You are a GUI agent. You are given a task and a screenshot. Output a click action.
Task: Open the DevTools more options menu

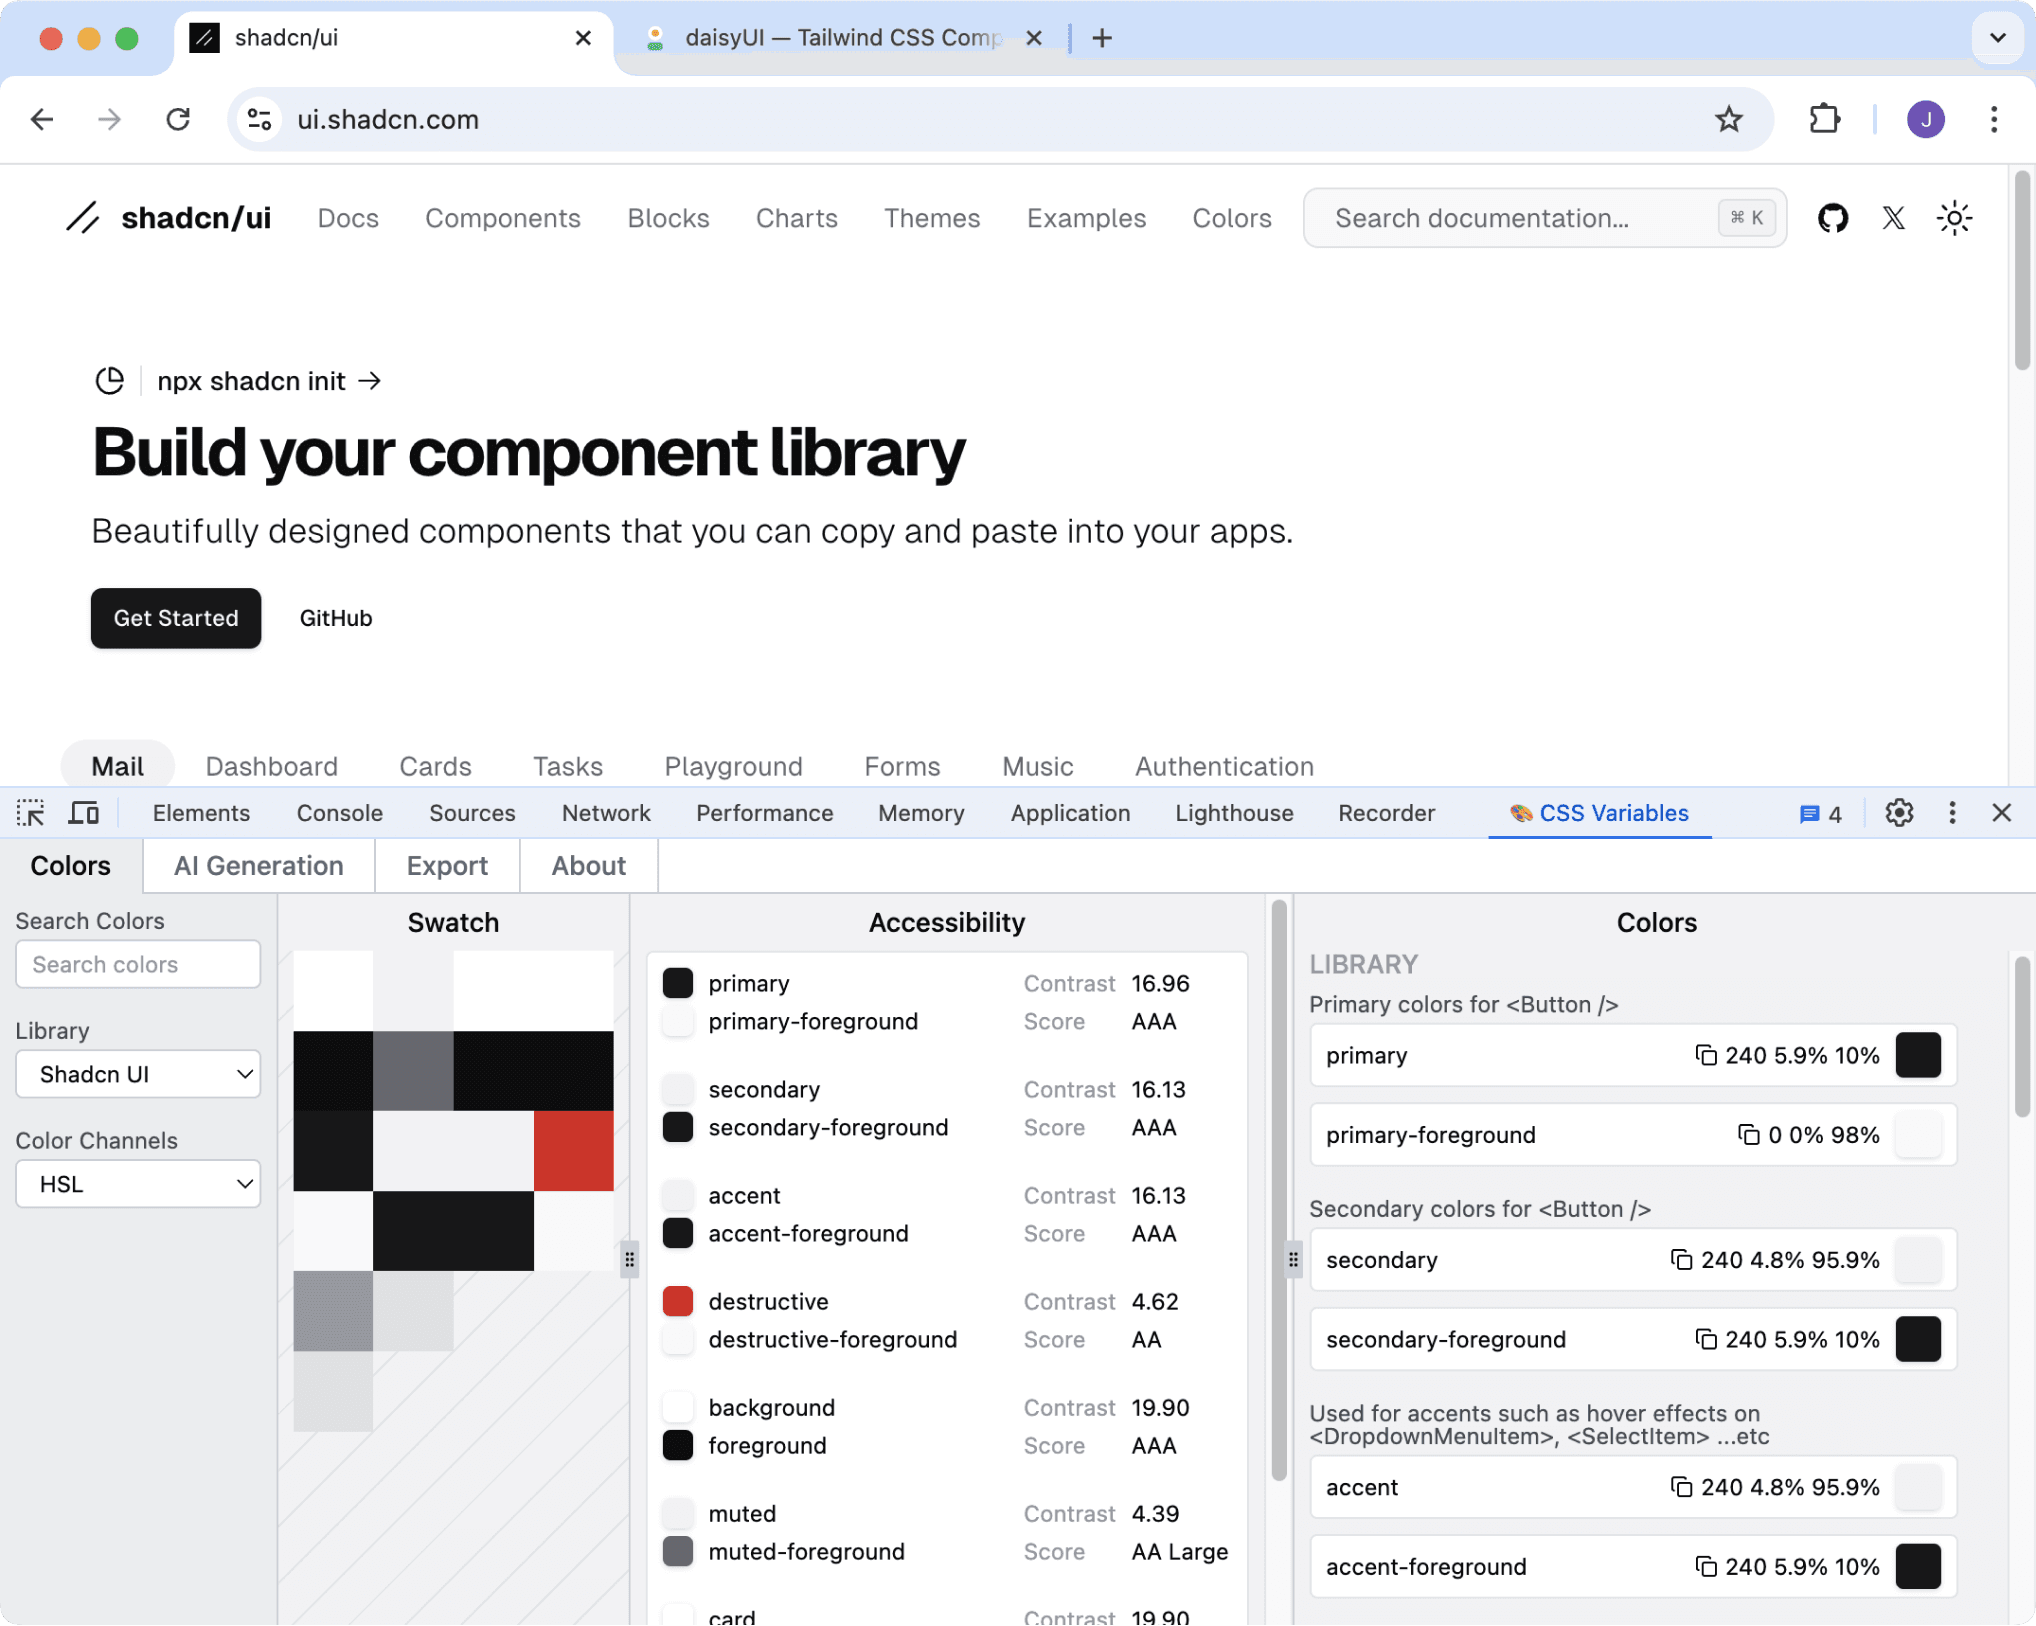pos(1952,813)
